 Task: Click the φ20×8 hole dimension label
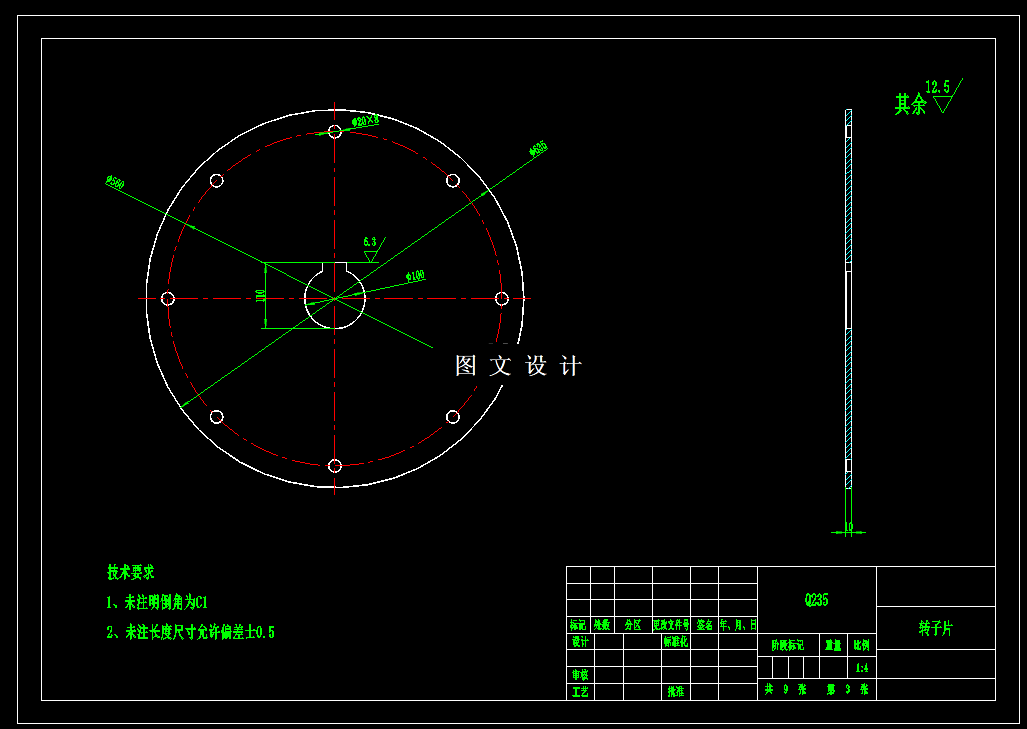tap(365, 121)
